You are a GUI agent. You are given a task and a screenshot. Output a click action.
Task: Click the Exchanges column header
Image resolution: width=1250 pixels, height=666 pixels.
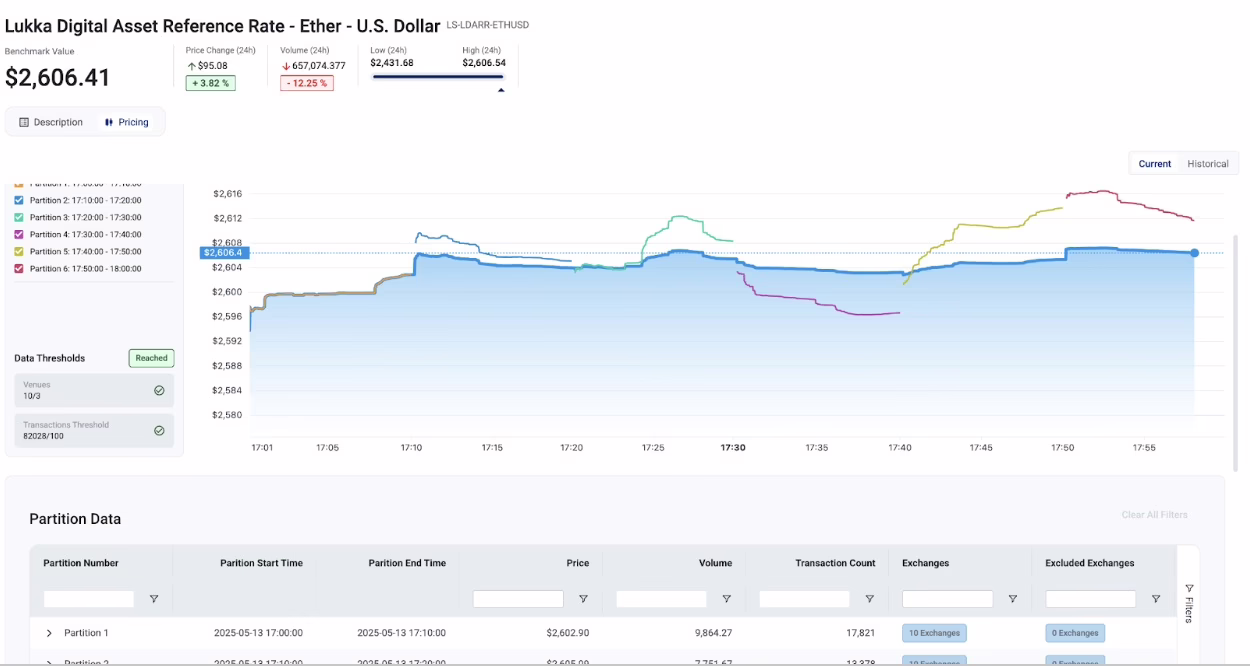pyautogui.click(x=925, y=563)
